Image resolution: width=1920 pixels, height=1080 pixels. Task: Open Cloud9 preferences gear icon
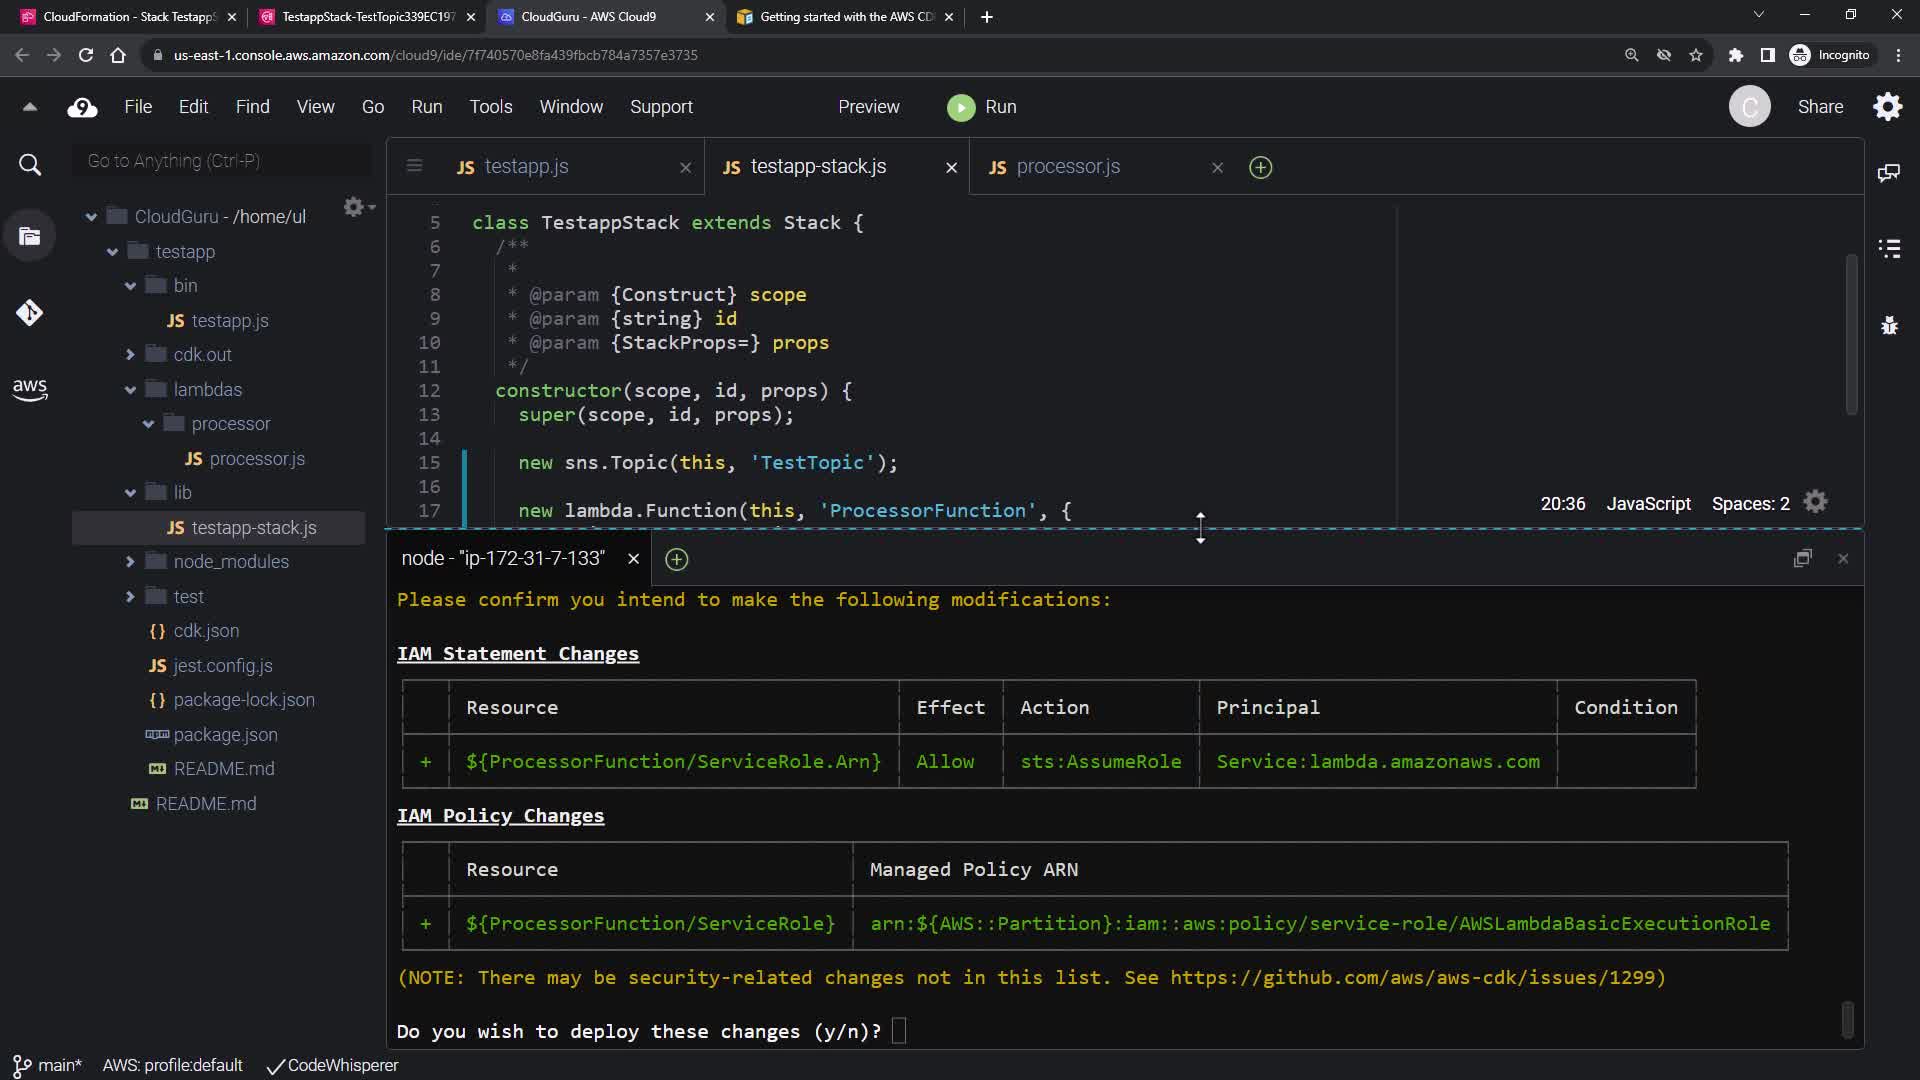[x=1887, y=107]
